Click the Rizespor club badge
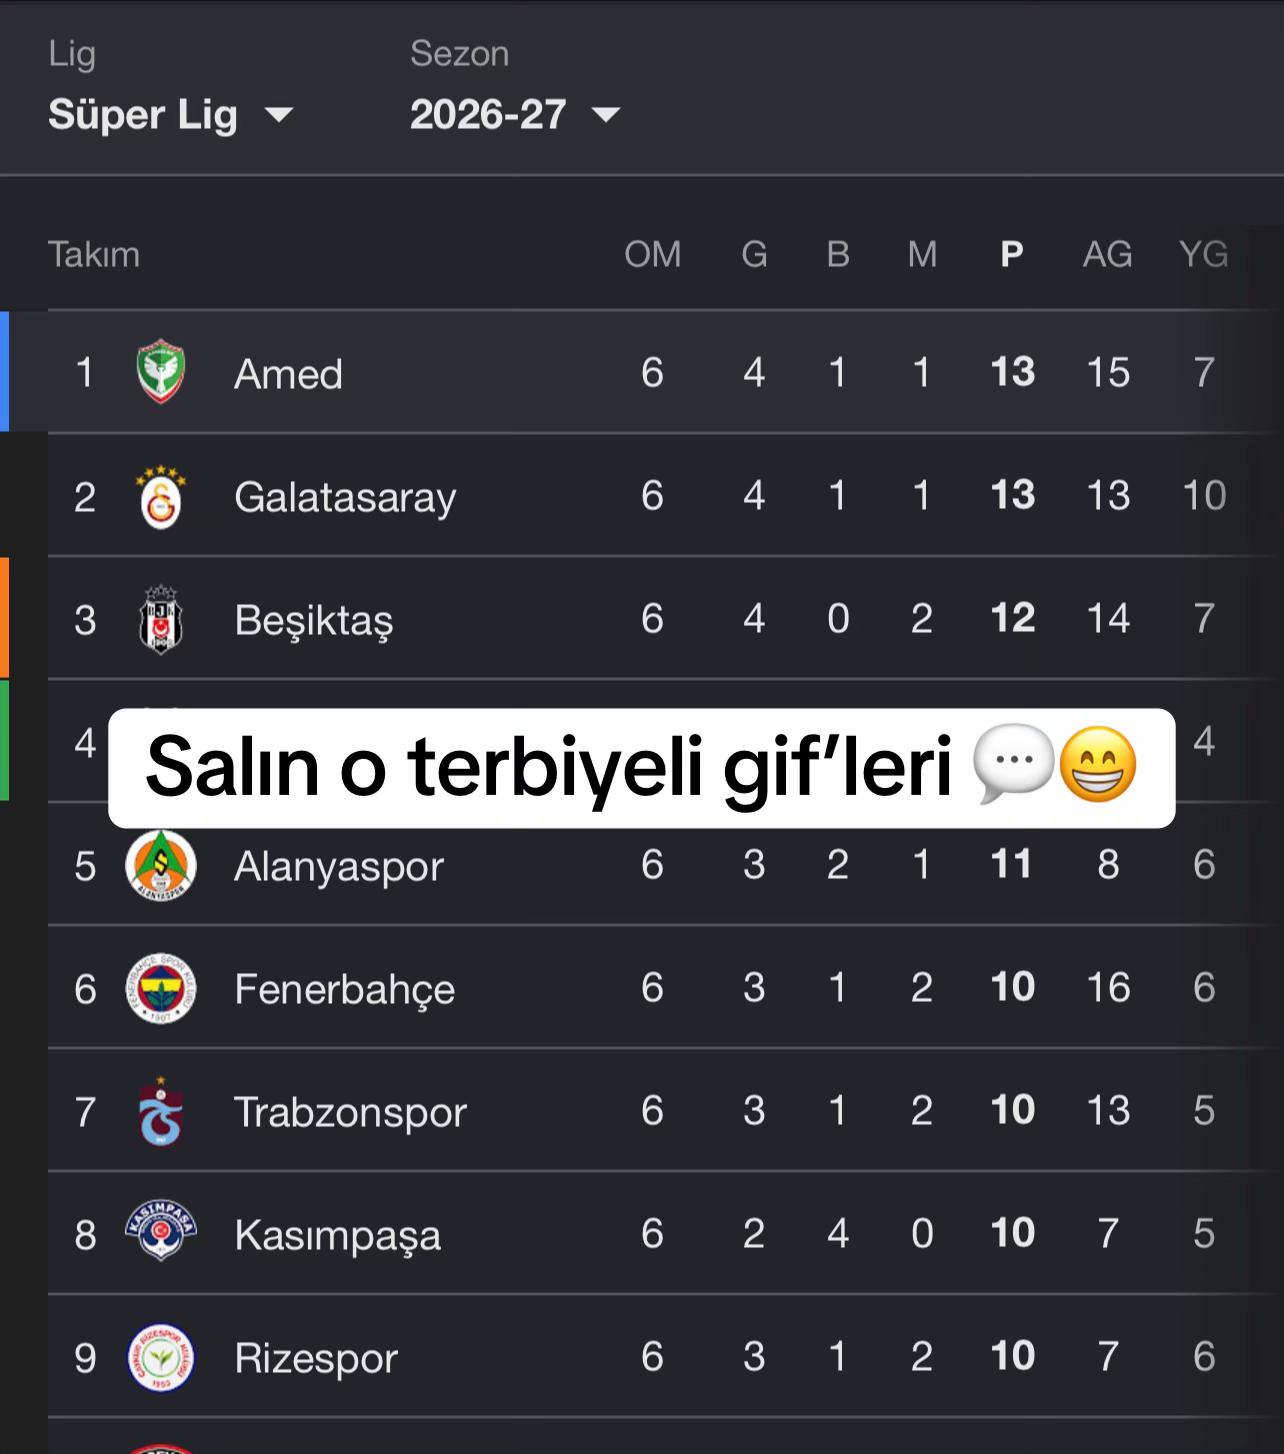Screen dimensions: 1284x1454 point(161,1358)
